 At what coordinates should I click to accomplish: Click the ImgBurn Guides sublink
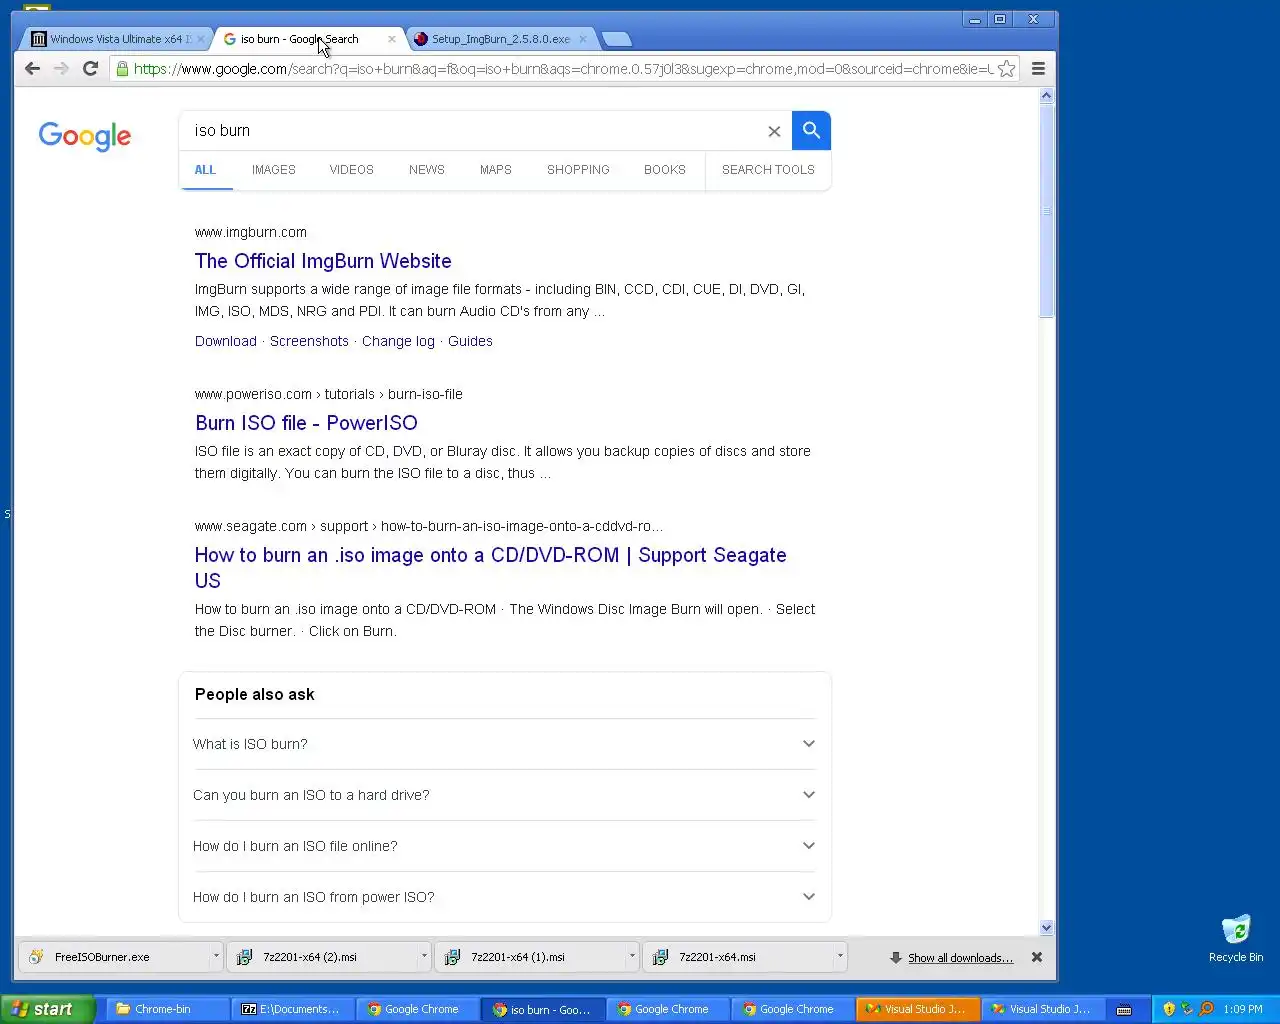coord(470,341)
